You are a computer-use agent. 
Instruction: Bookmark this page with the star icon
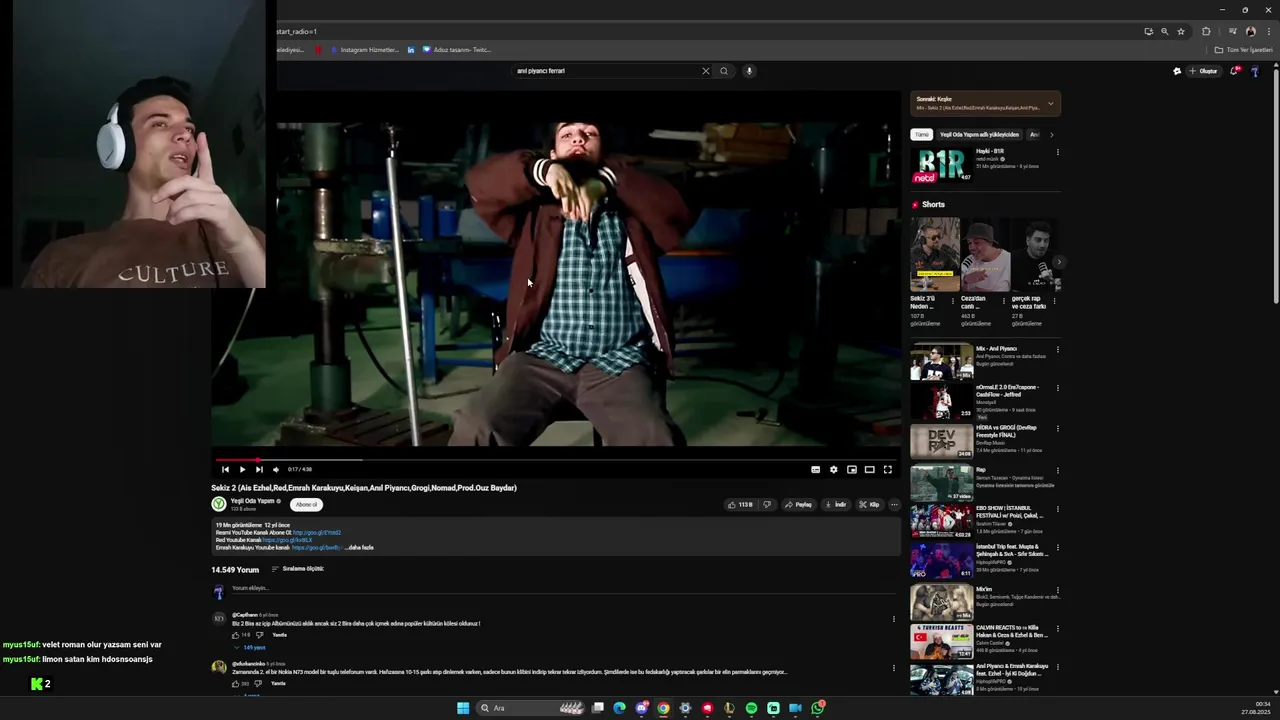[x=1181, y=31]
